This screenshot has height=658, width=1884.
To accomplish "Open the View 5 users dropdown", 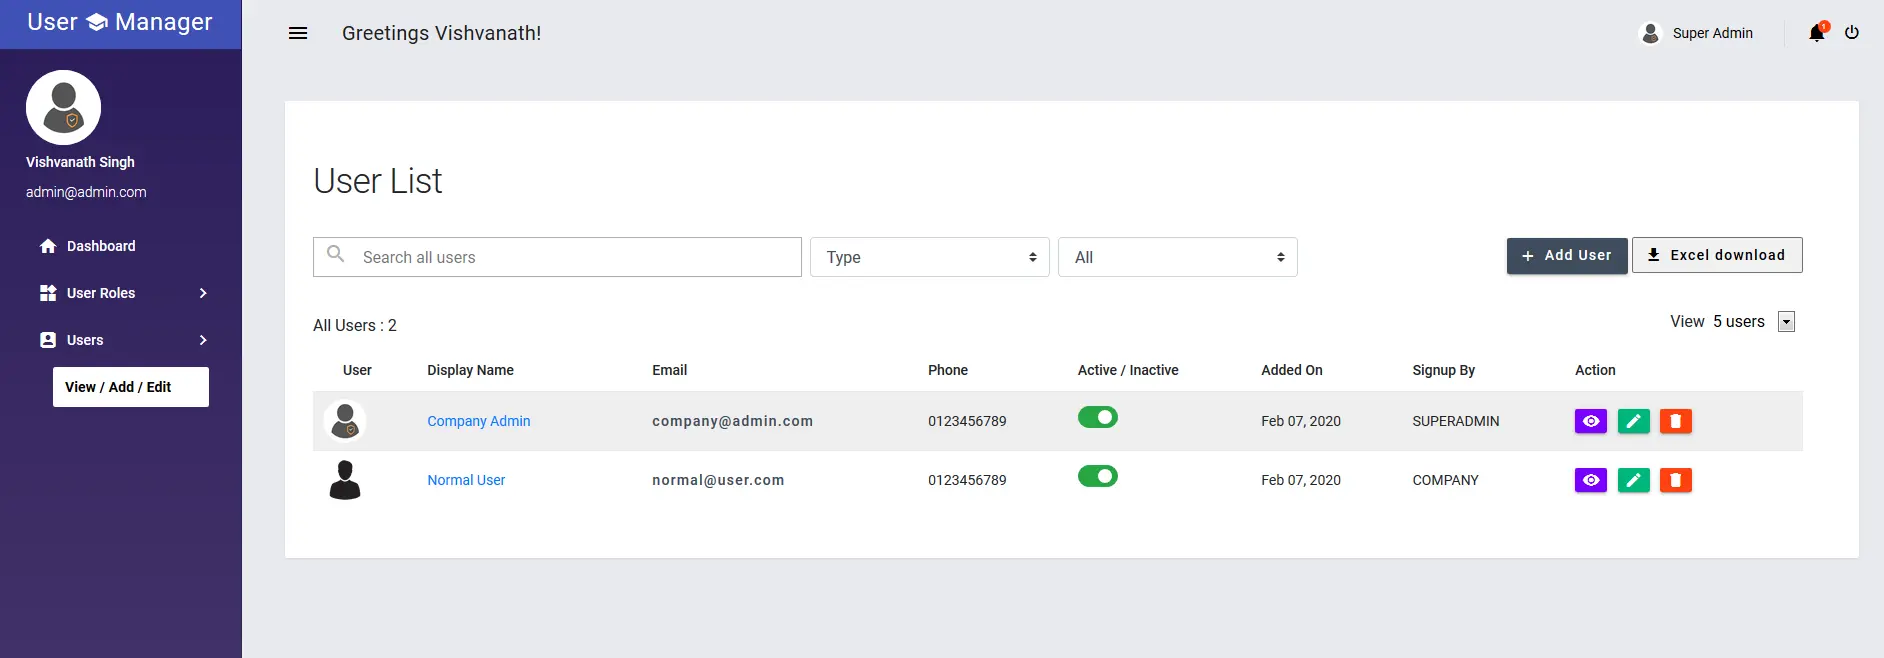I will point(1786,322).
